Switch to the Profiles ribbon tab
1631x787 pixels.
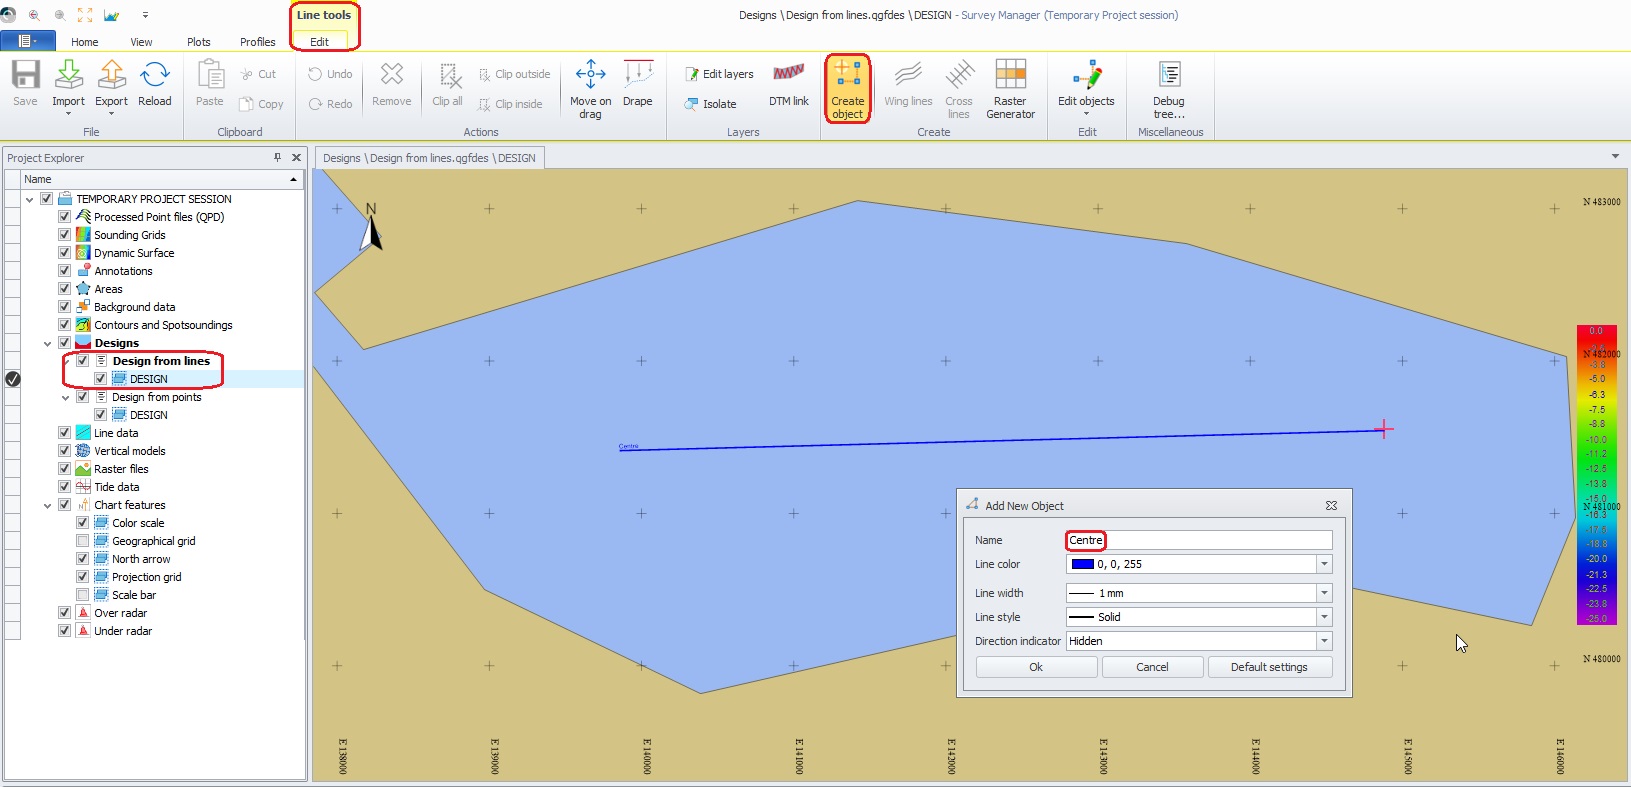tap(257, 42)
